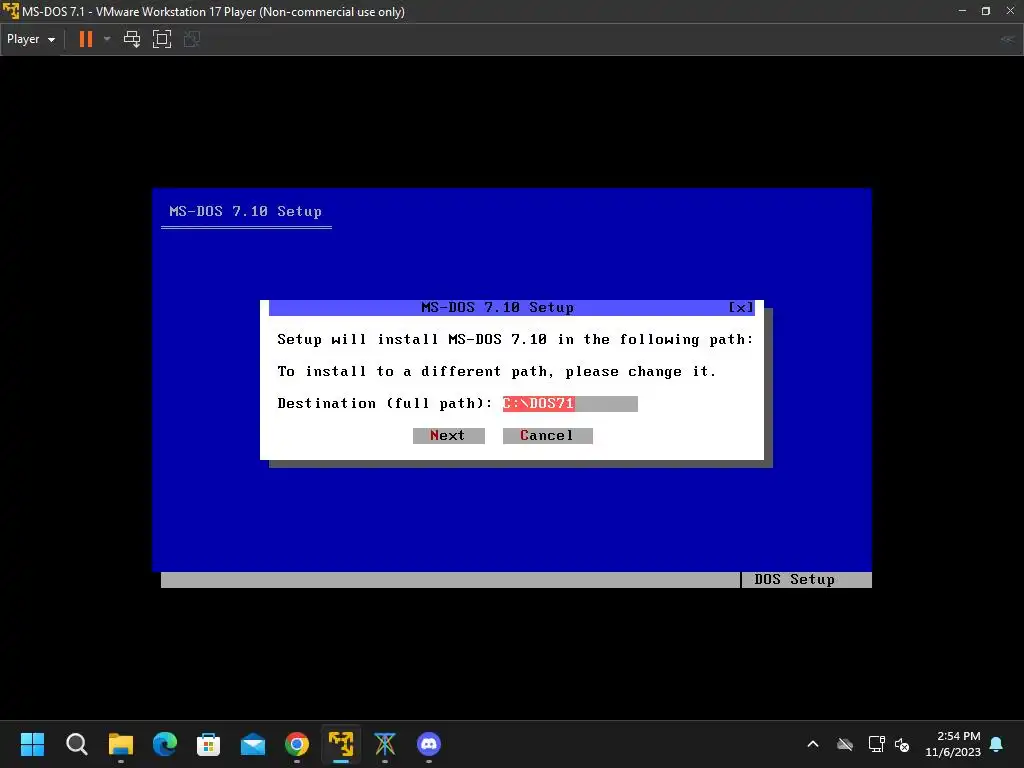The height and width of the screenshot is (768, 1024).
Task: Restore down the VMware Player window
Action: (986, 10)
